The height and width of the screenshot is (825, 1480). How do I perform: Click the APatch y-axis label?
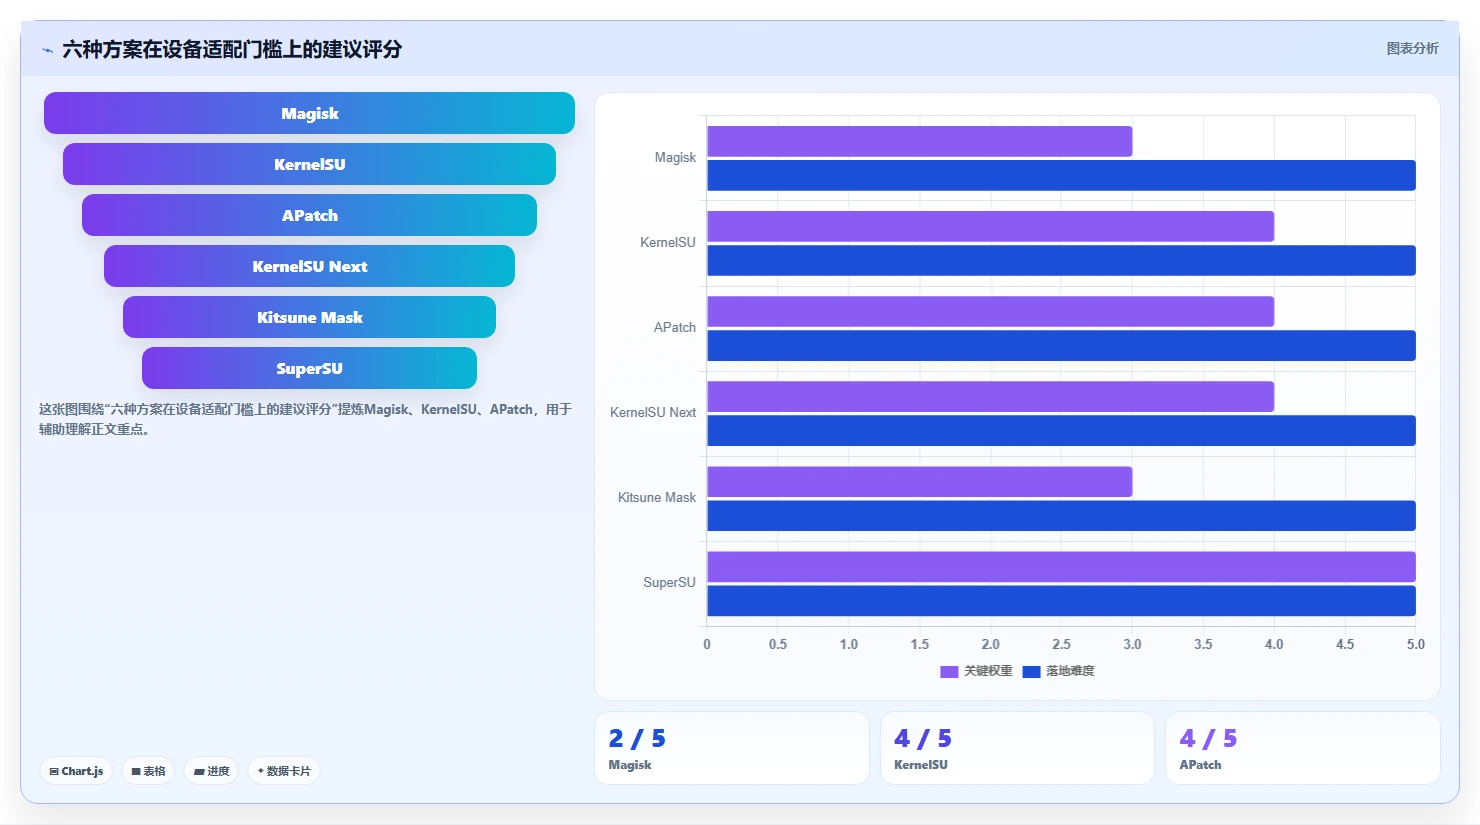[675, 327]
